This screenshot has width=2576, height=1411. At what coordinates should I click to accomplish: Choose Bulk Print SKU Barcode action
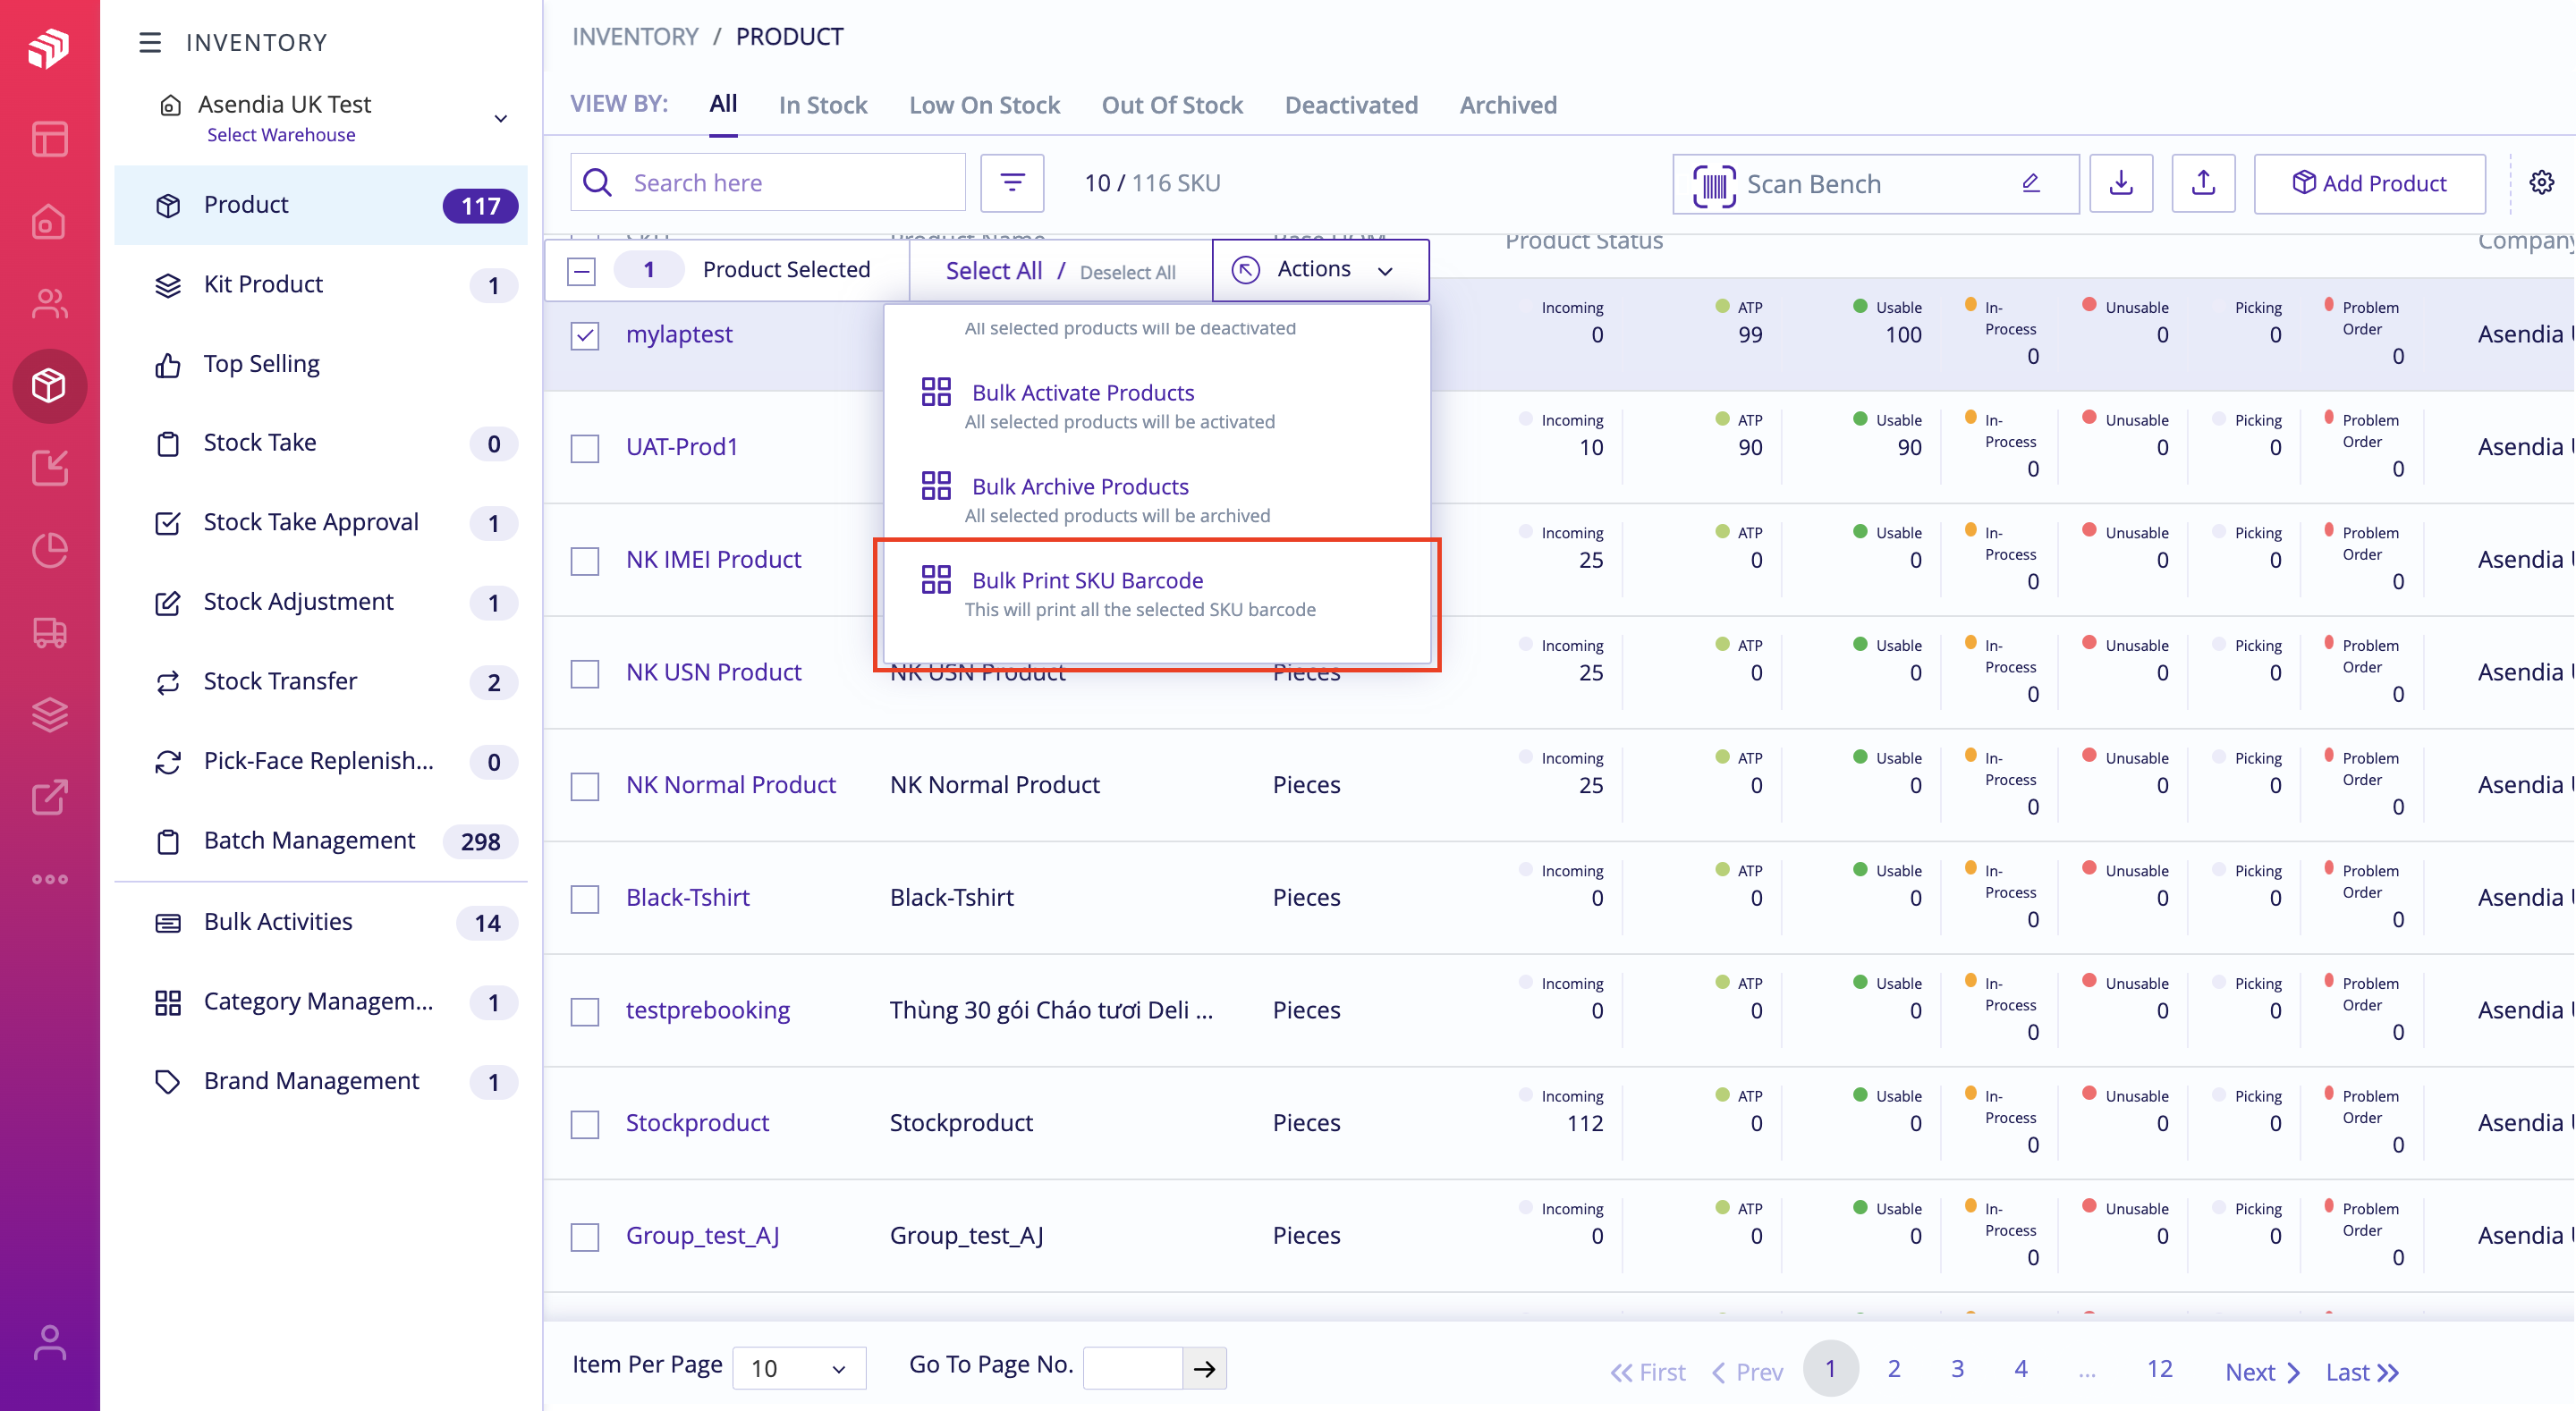point(1156,594)
